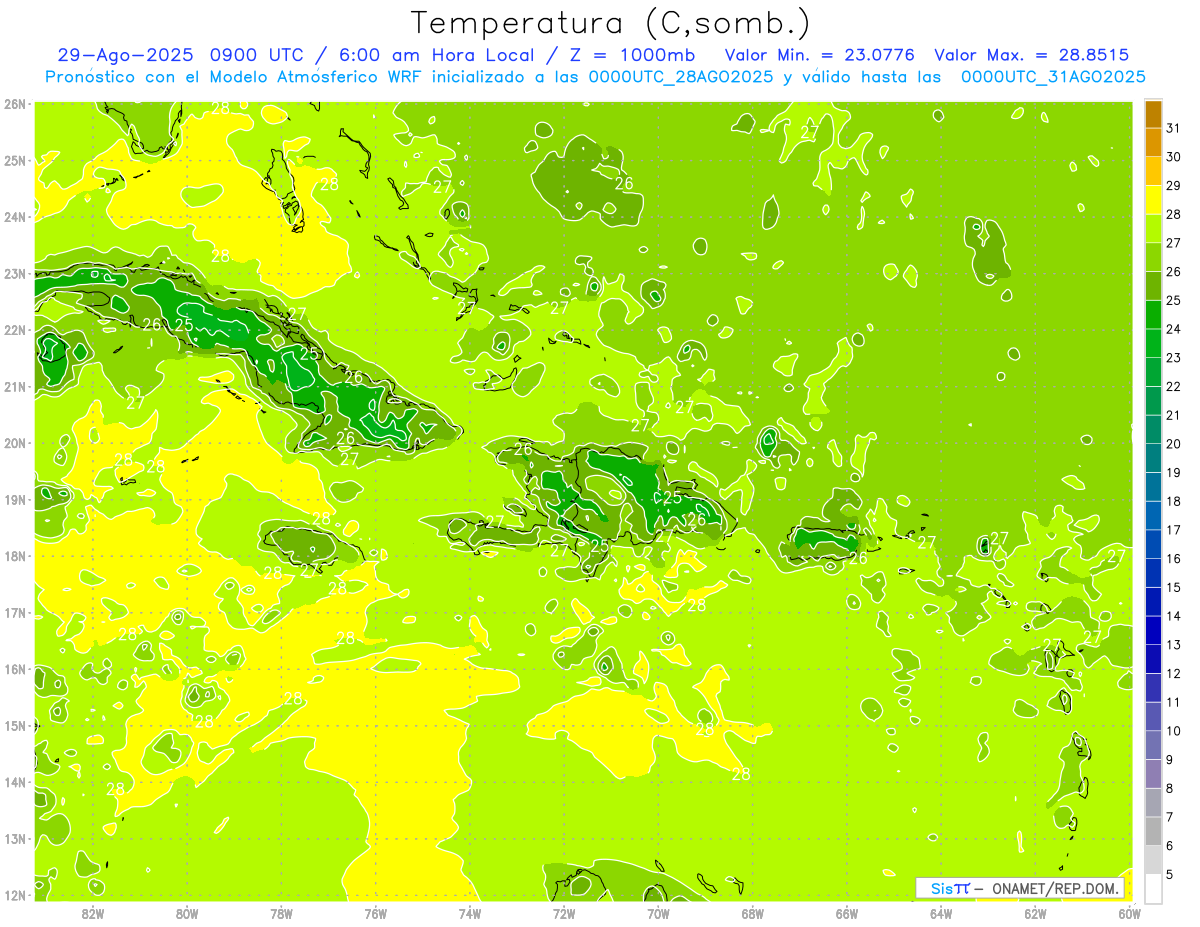Click the legend segment between 30 and 31
The width and height of the screenshot is (1200, 927).
pyautogui.click(x=1153, y=142)
